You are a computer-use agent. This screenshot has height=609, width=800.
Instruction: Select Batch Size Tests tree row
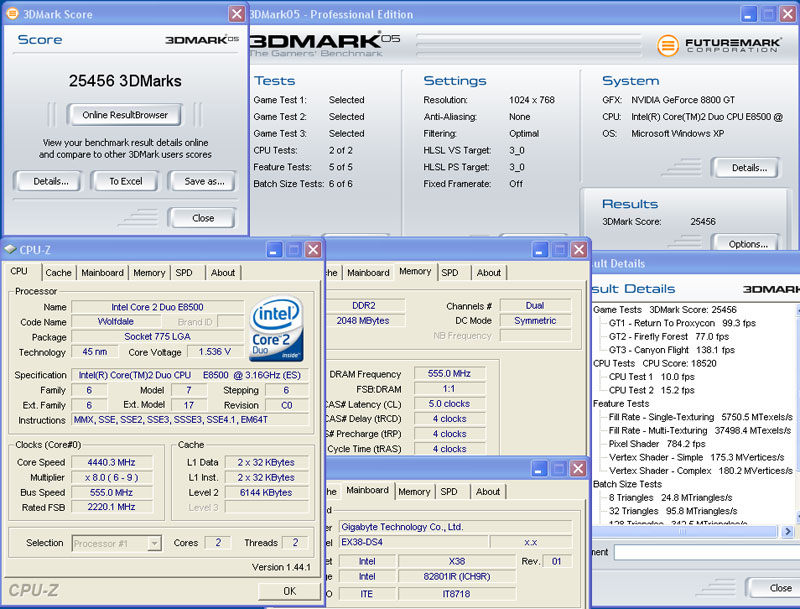628,484
